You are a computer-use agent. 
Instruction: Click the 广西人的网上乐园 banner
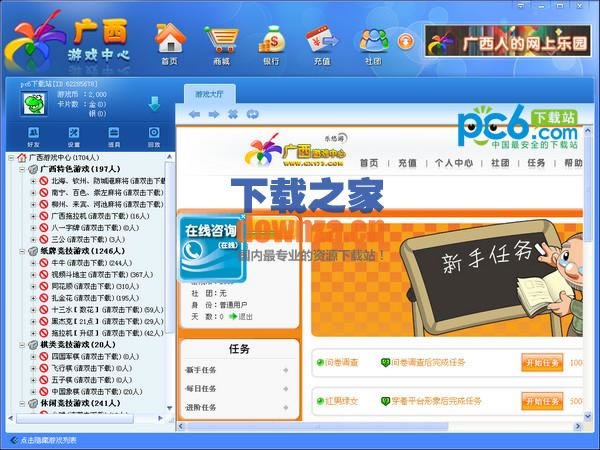[x=508, y=41]
